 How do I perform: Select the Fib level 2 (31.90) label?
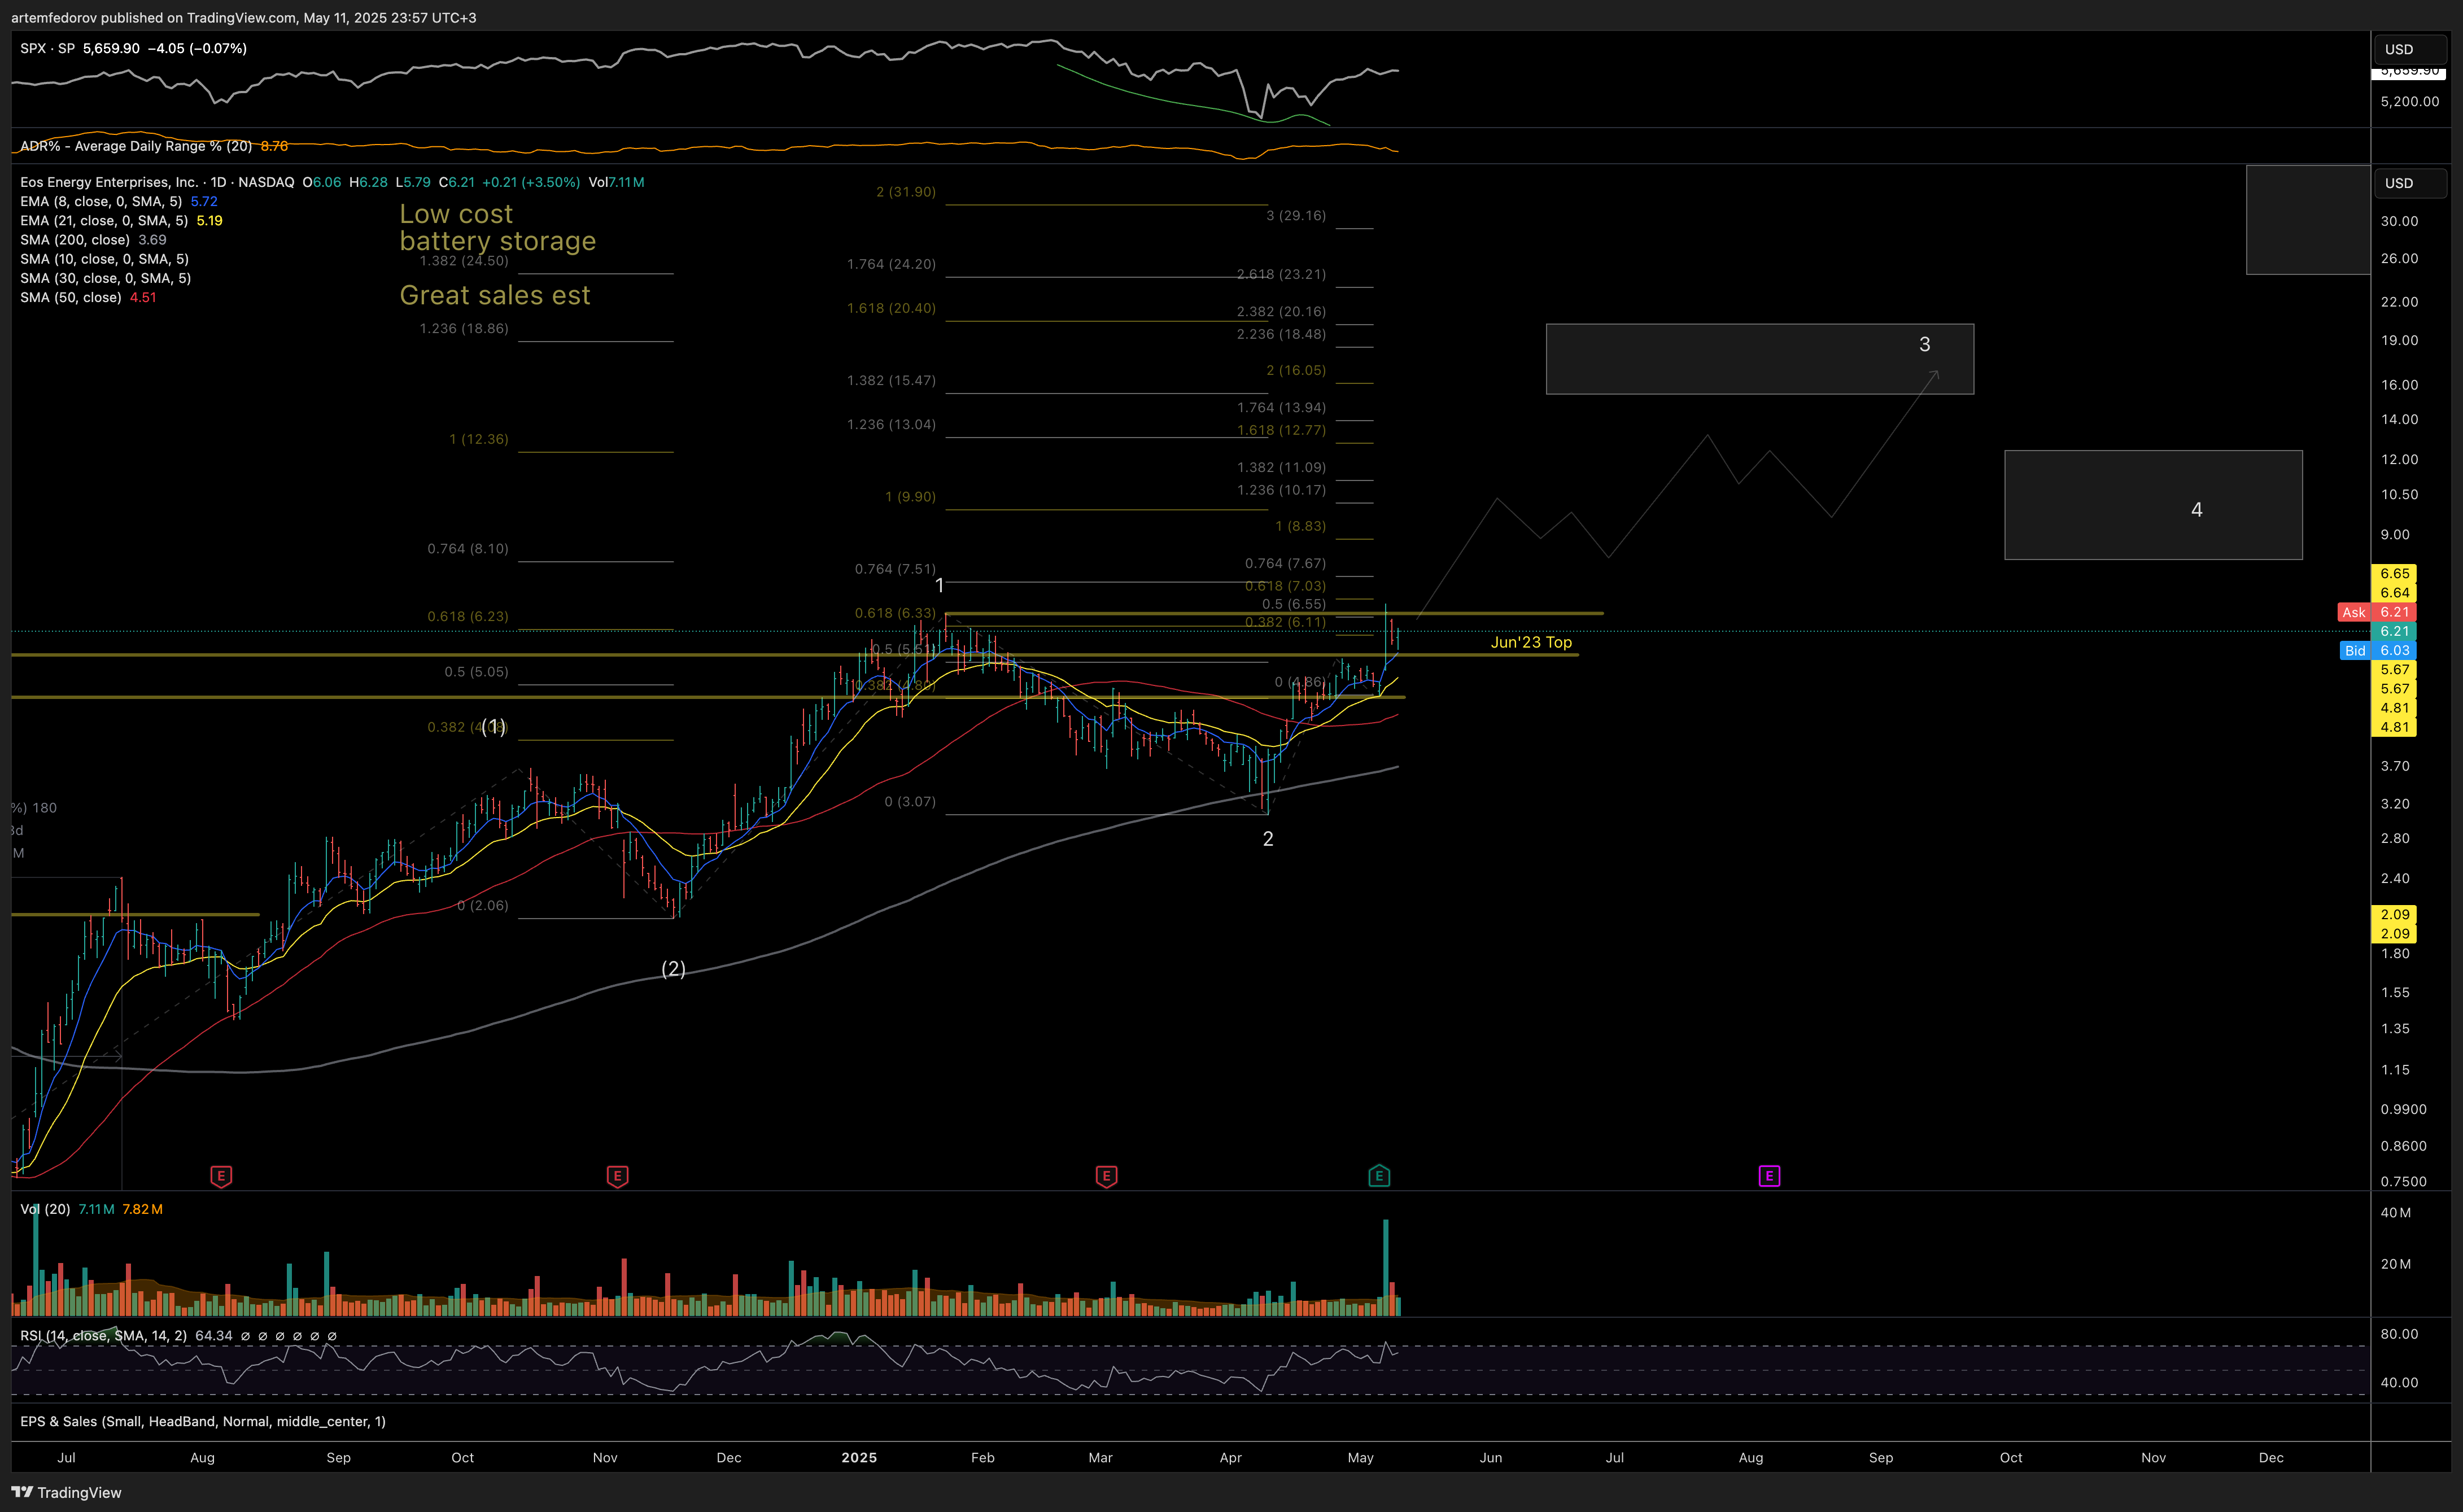tap(906, 191)
